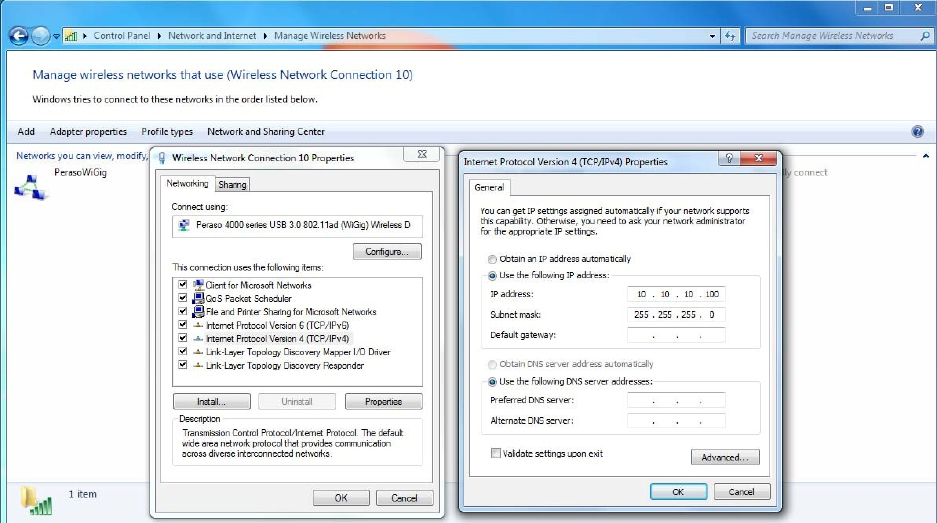Click the IPv4 Properties help question button

pos(729,158)
